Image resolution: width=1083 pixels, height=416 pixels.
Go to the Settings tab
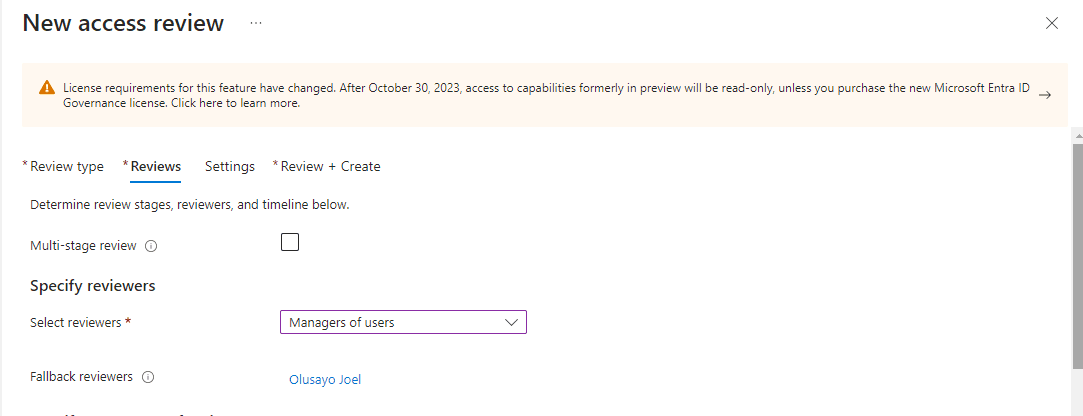point(230,166)
